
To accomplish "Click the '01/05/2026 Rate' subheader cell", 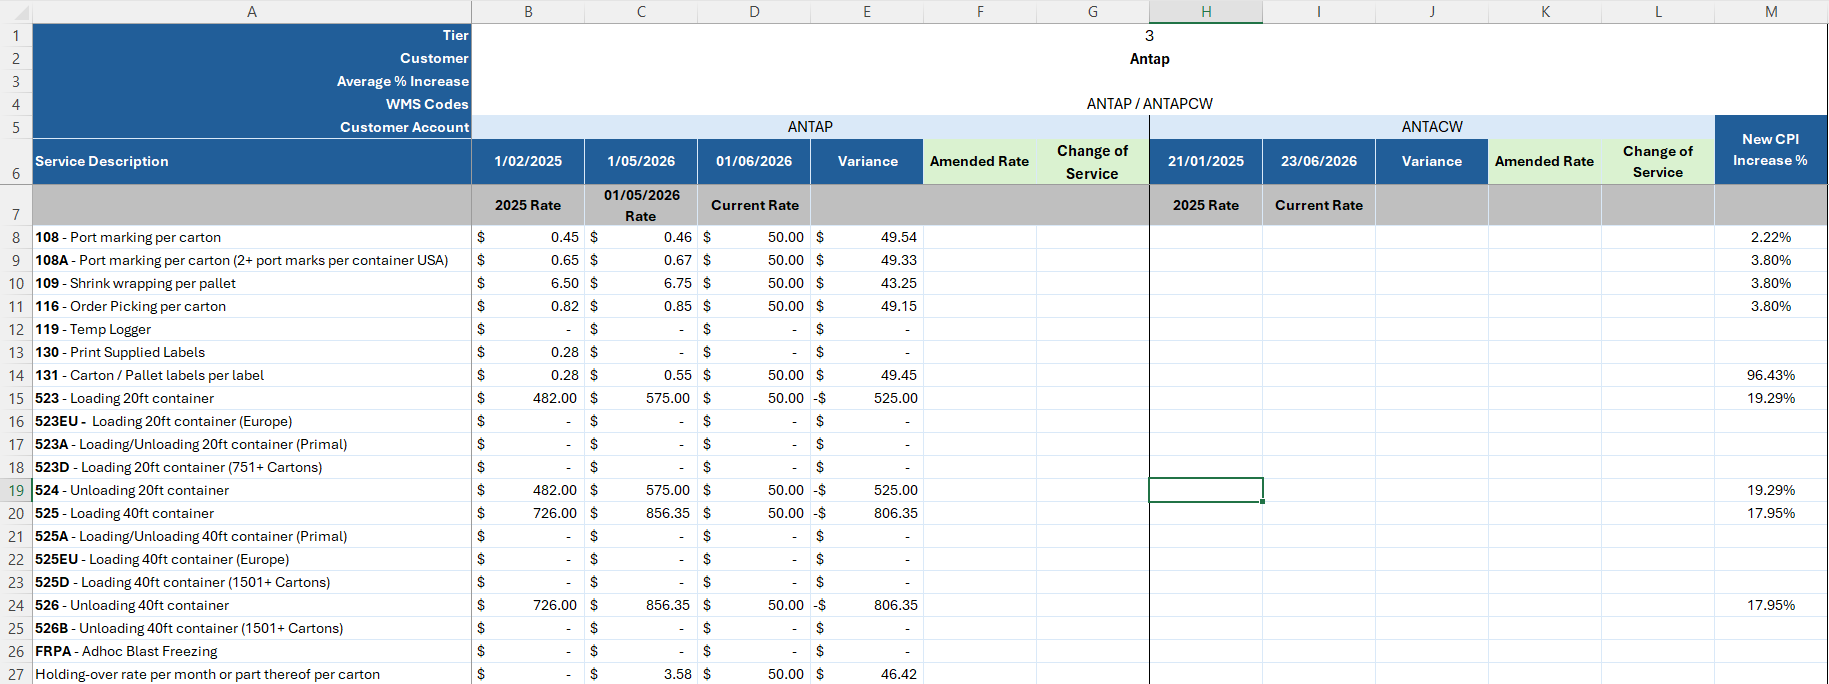I will [x=641, y=205].
